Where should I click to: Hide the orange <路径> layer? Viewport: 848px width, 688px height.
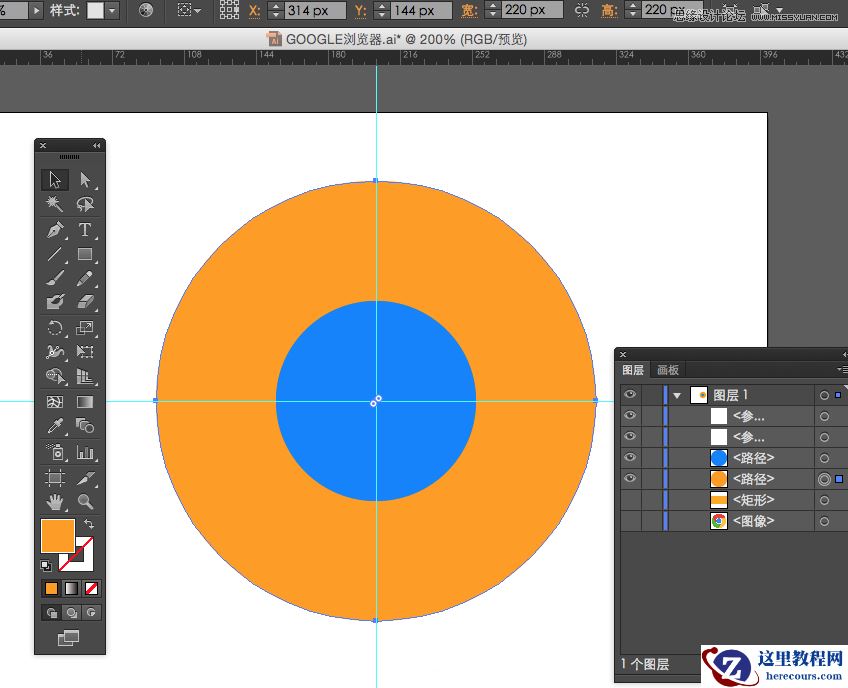coord(629,478)
